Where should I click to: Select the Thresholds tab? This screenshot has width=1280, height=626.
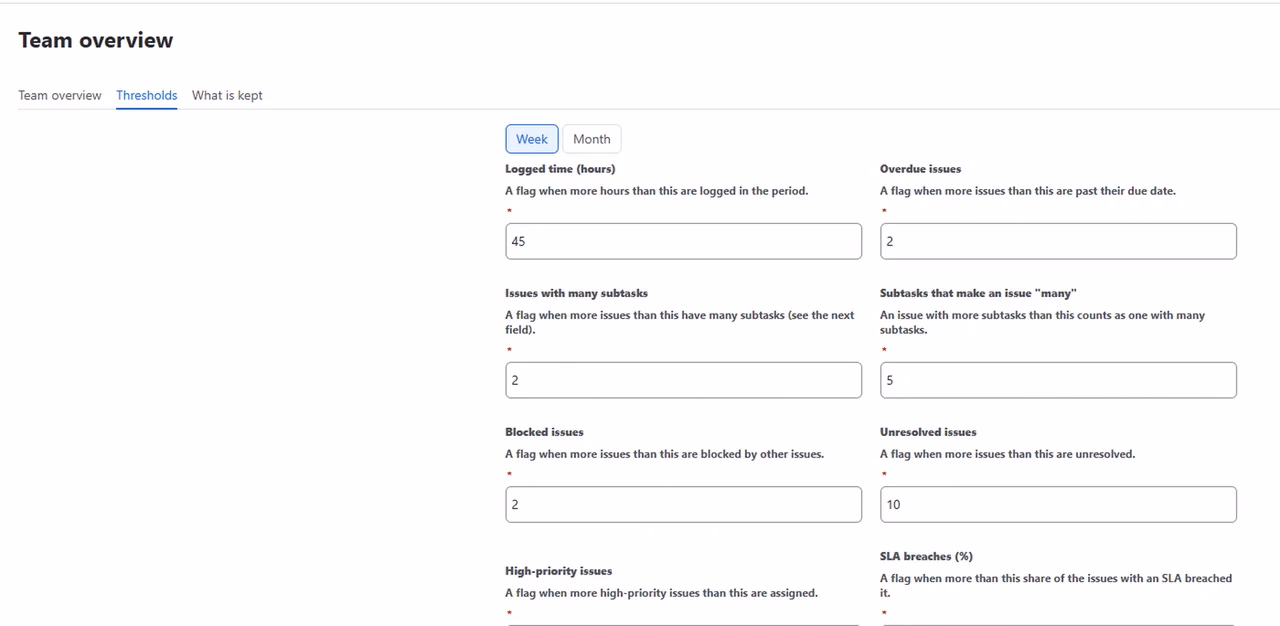tap(147, 95)
